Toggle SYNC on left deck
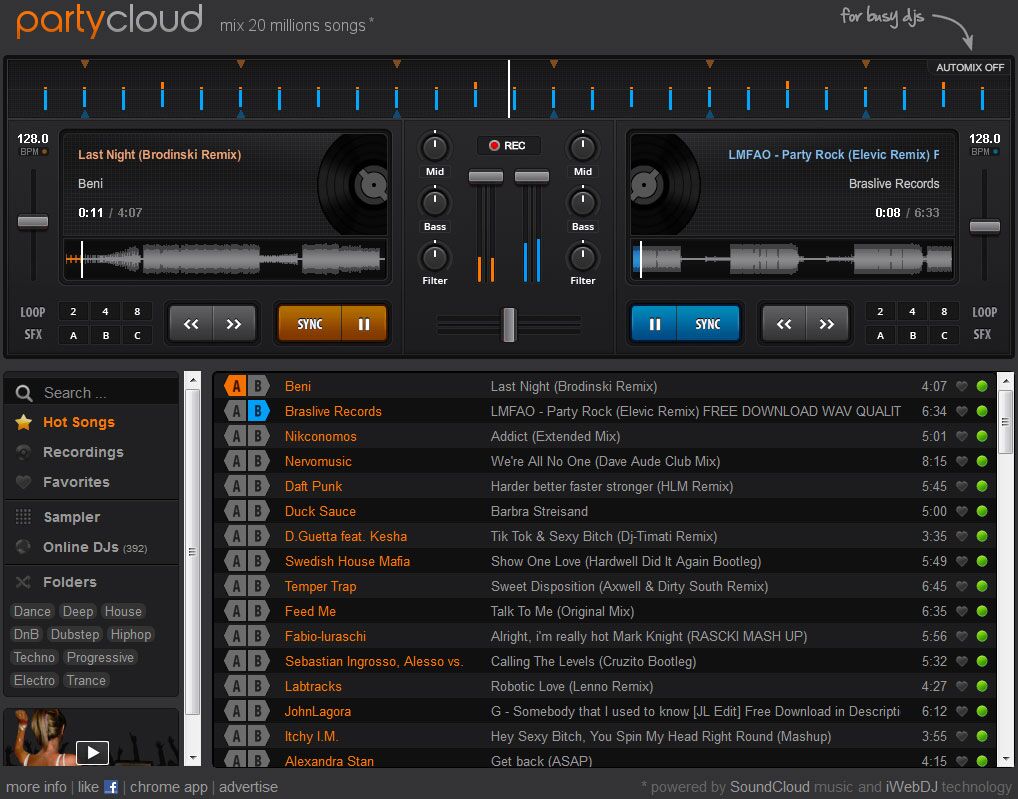The image size is (1018, 799). [x=310, y=324]
